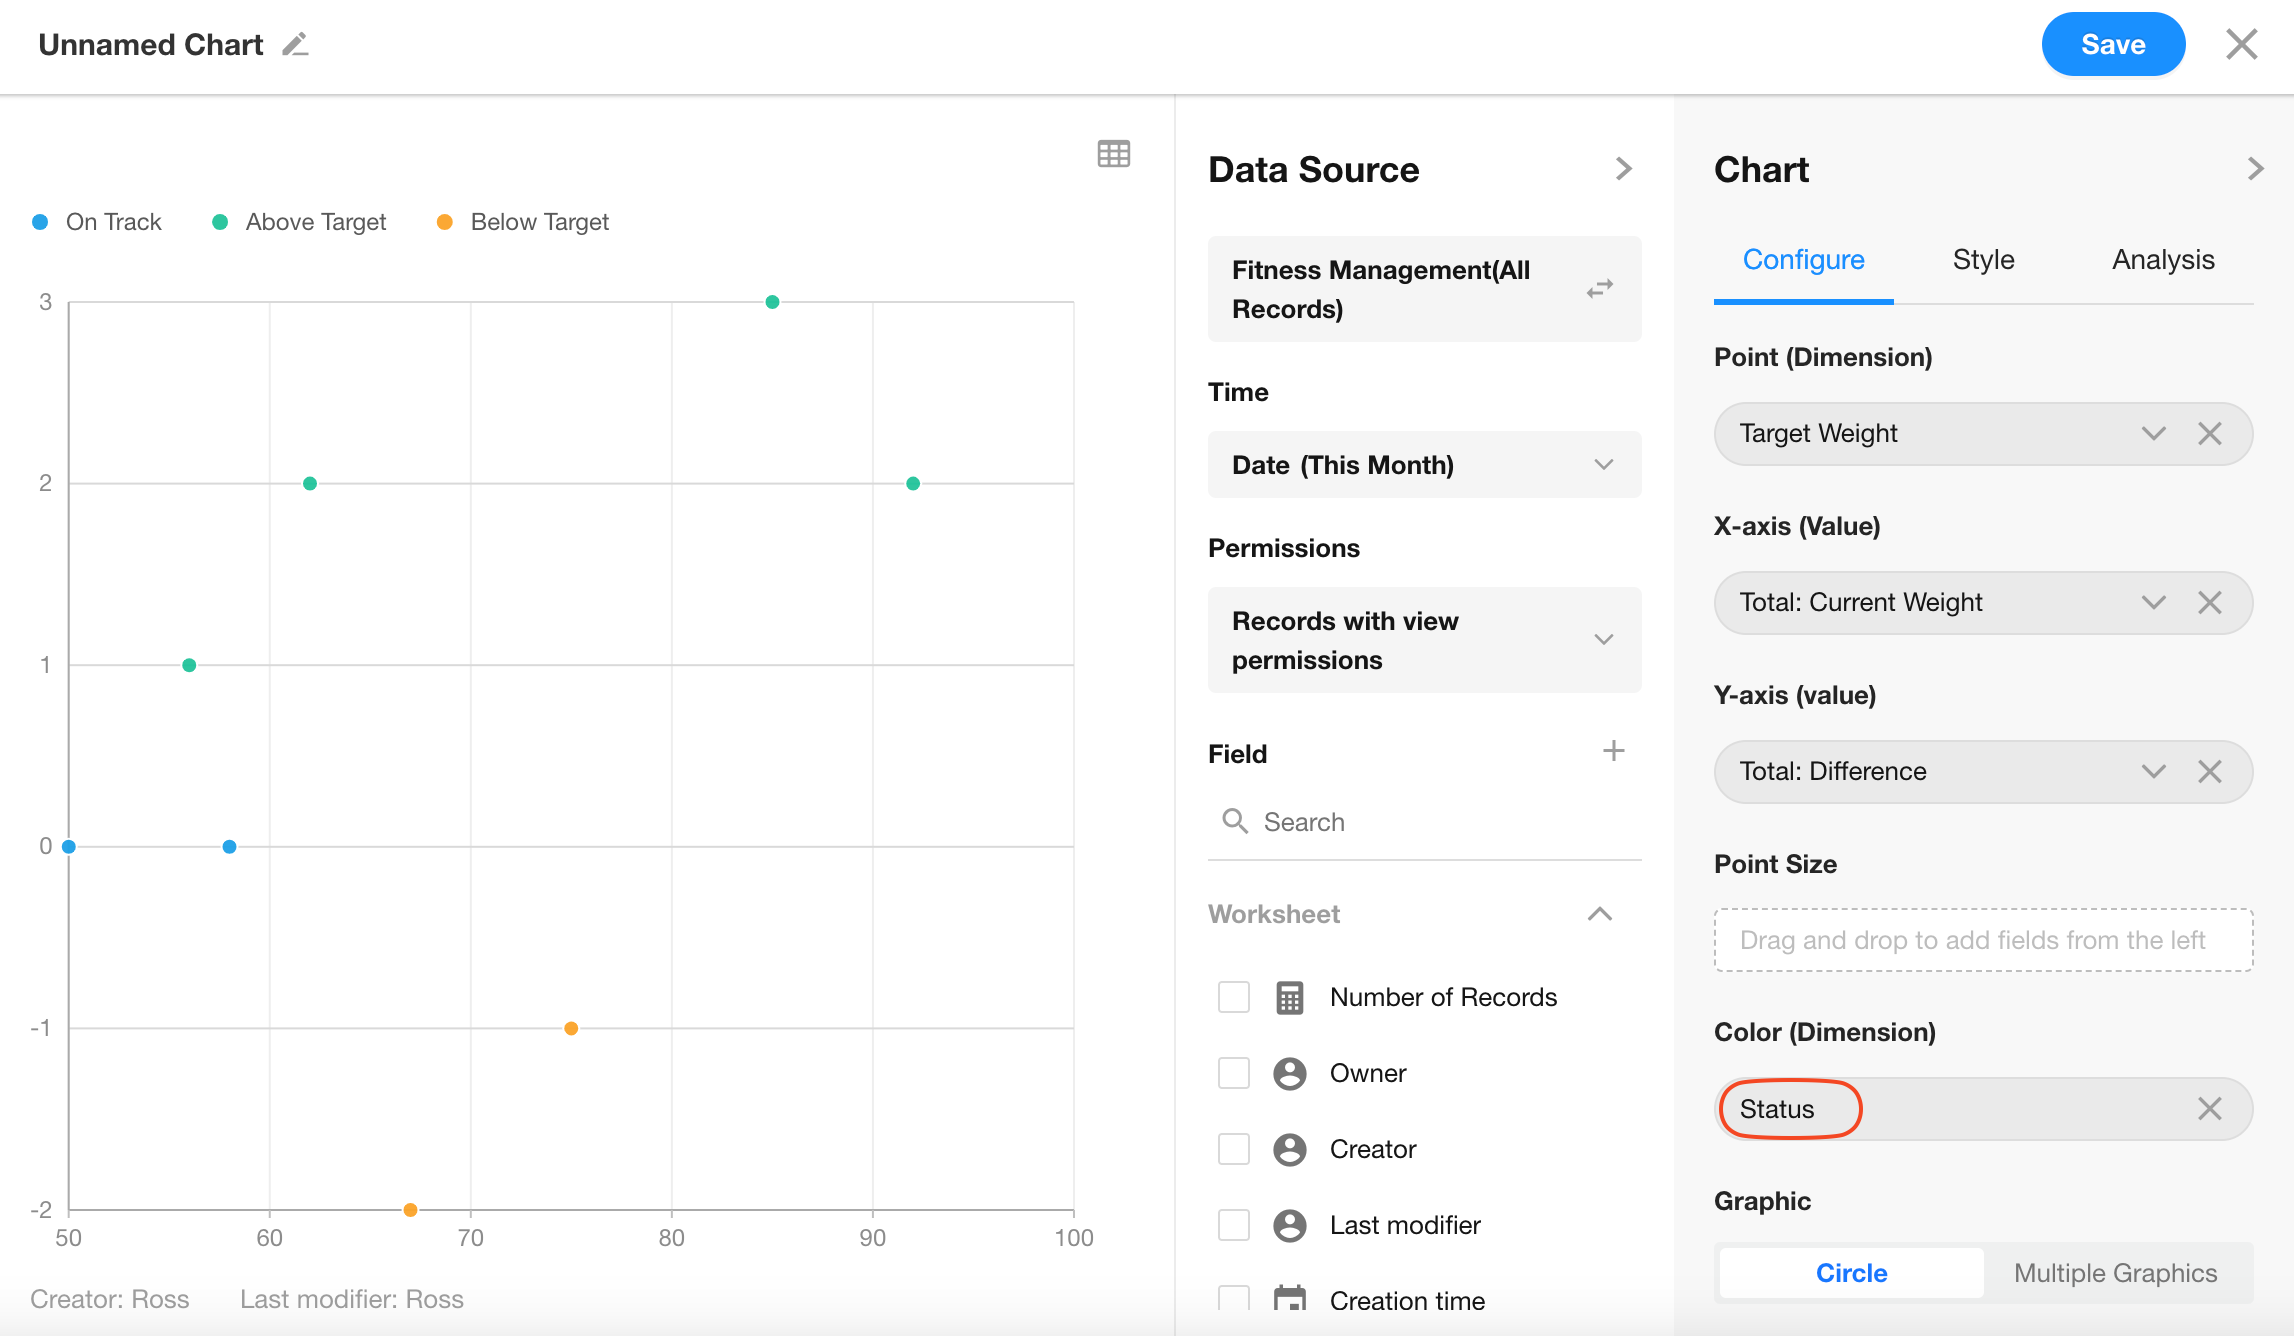The width and height of the screenshot is (2294, 1336).
Task: Collapse the Worksheet section
Action: [x=1599, y=914]
